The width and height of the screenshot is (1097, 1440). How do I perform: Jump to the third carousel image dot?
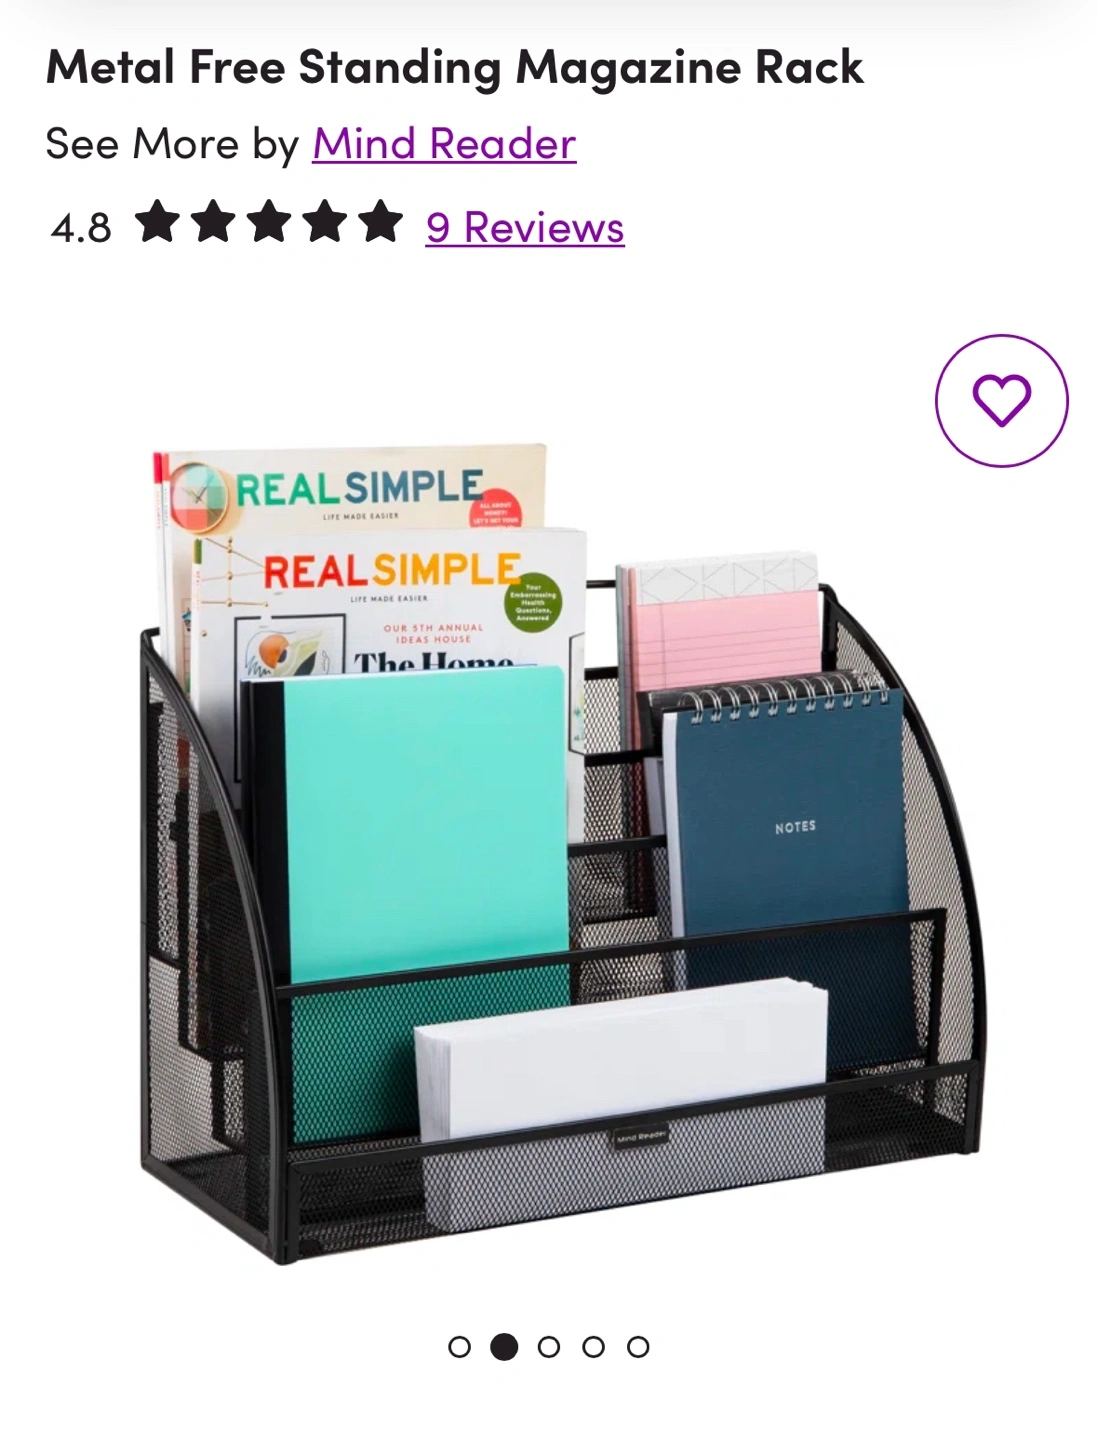coord(548,1347)
